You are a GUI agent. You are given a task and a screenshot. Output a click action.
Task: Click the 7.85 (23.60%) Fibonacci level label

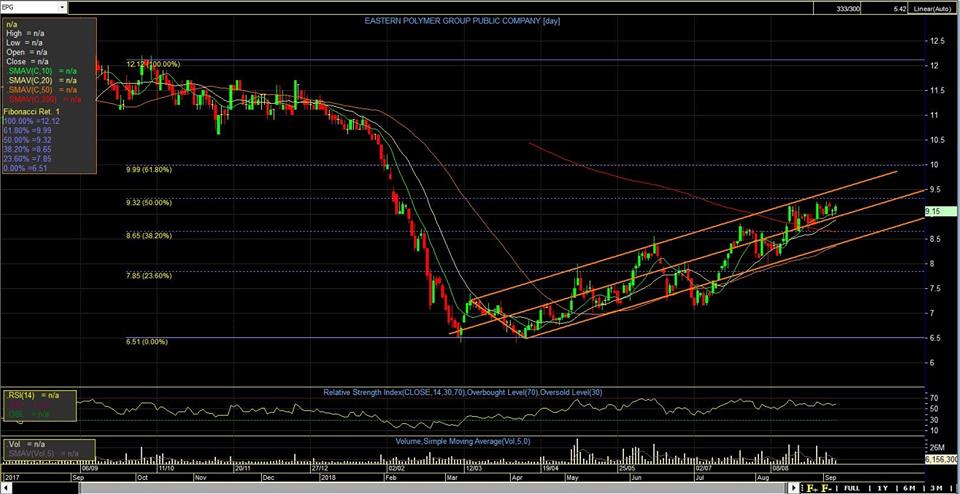[149, 275]
